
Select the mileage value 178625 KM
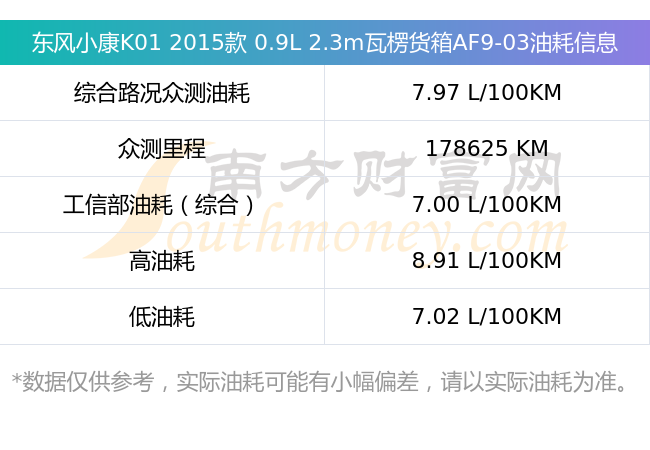point(487,148)
